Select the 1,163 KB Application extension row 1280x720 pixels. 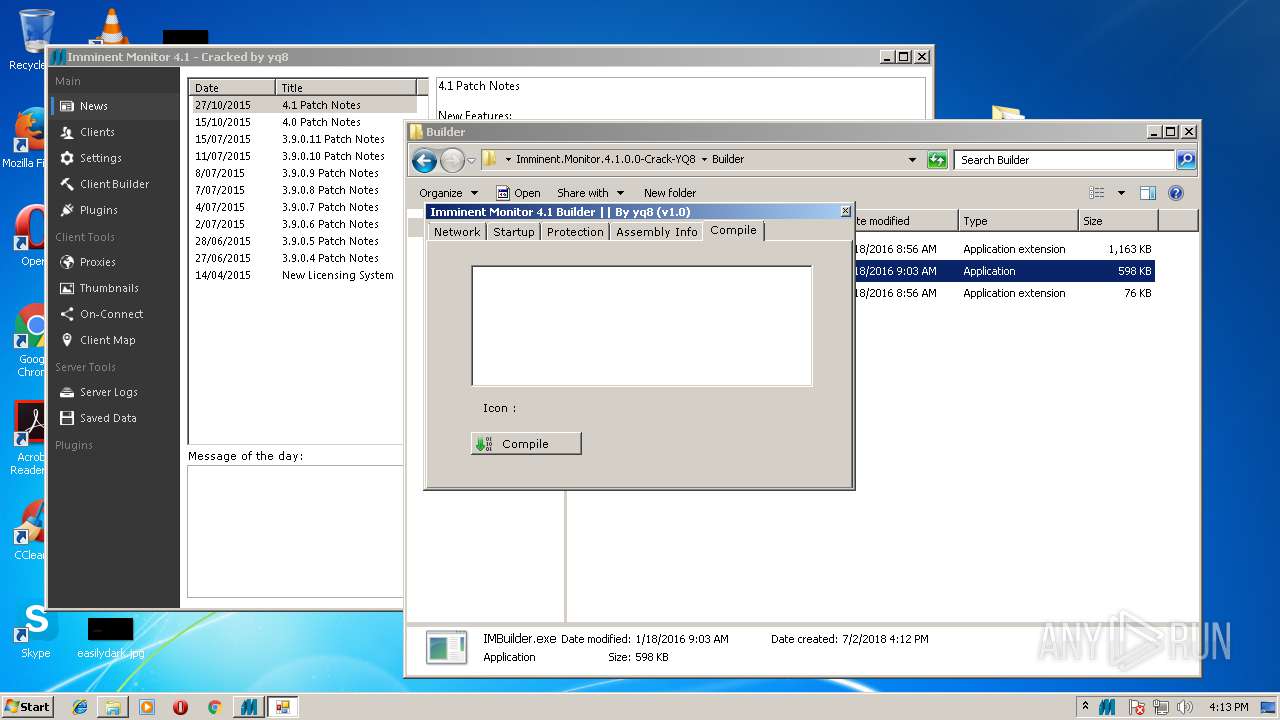point(1004,249)
